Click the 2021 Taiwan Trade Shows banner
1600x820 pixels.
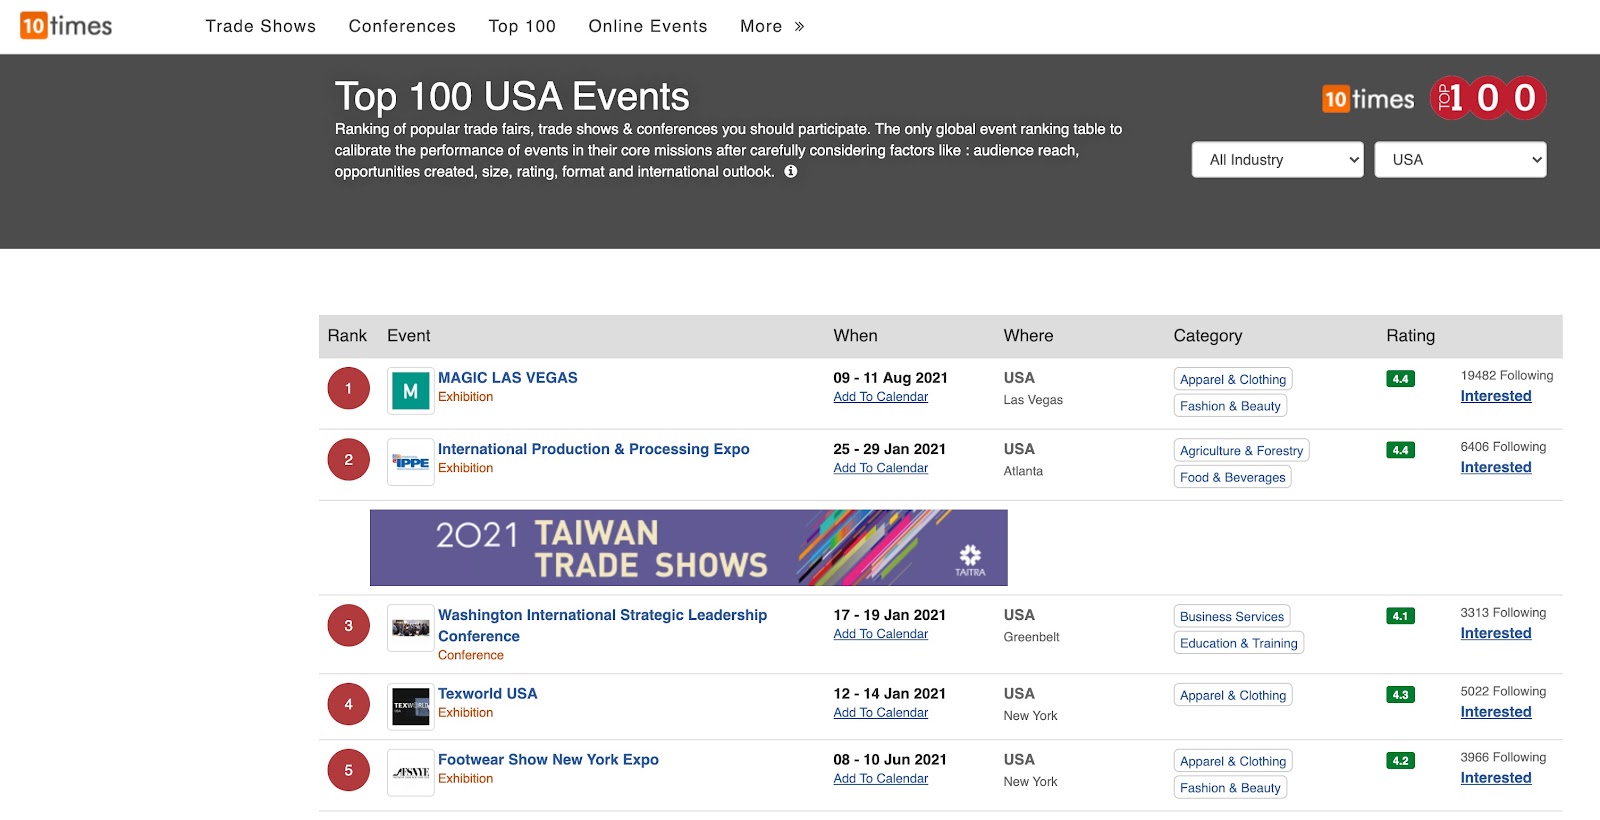tap(688, 548)
